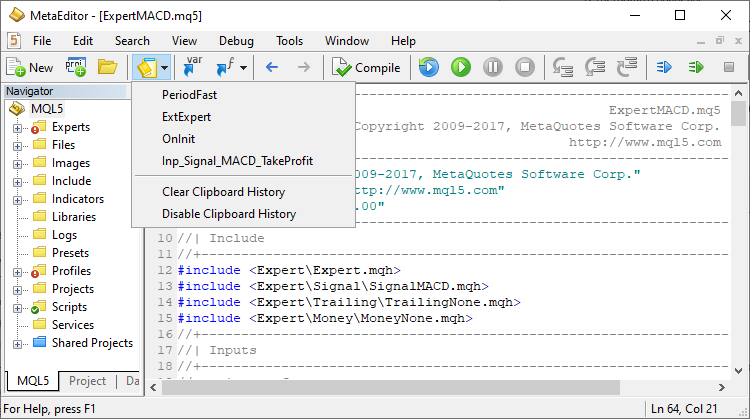Switch to the MQL5 navigator tab
This screenshot has height=419, width=750.
33,381
